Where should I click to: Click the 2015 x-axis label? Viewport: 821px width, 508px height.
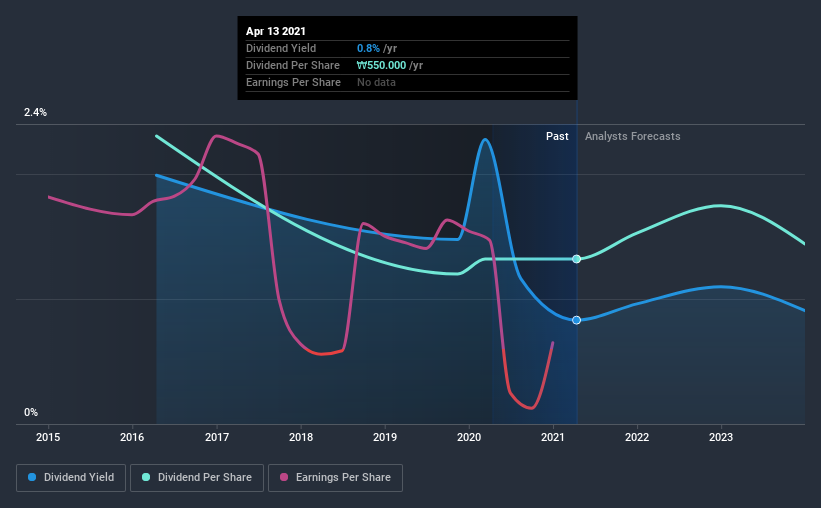coord(48,437)
